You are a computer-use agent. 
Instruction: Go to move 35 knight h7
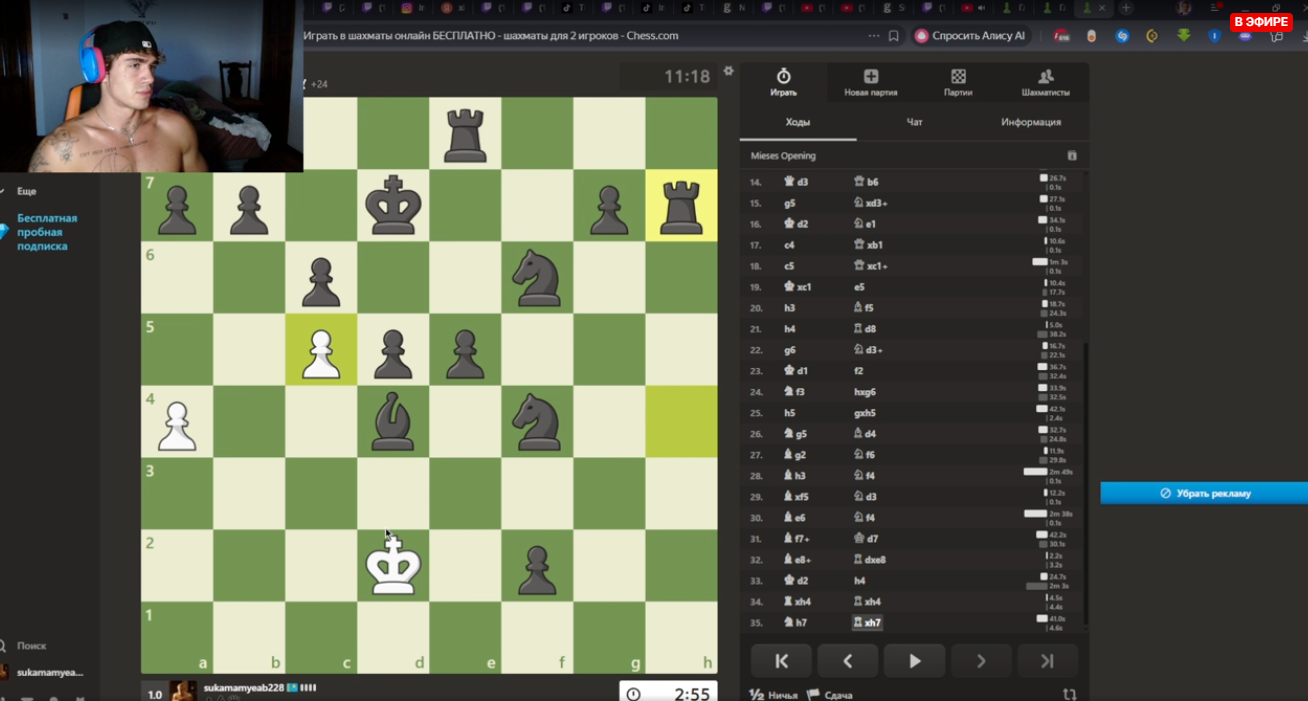(795, 622)
